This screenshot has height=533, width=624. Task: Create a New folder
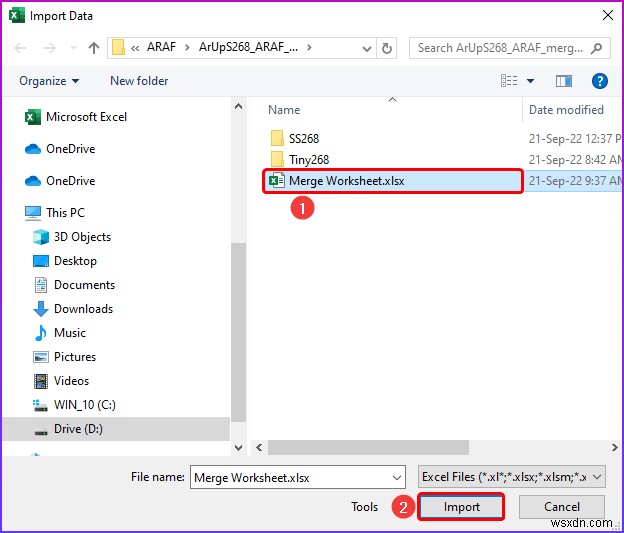tap(139, 81)
